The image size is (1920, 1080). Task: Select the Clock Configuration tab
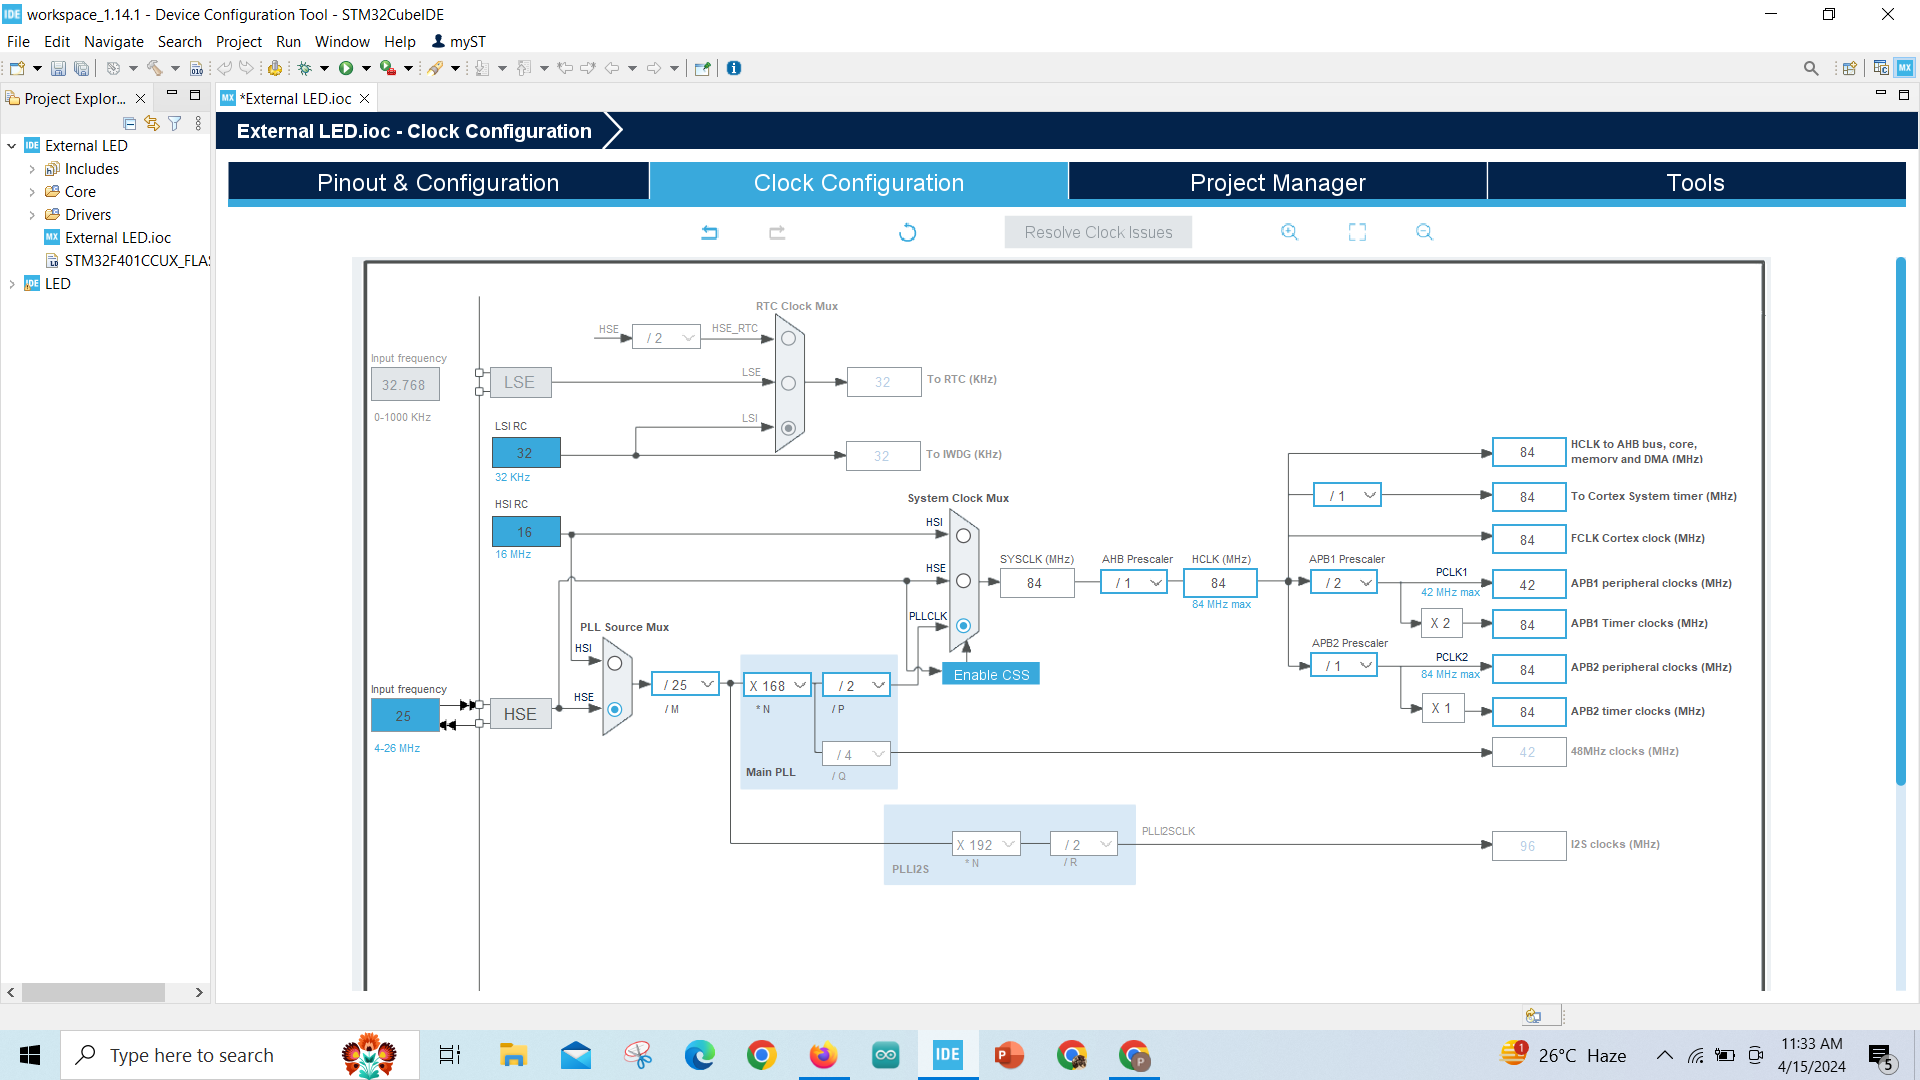[x=858, y=182]
